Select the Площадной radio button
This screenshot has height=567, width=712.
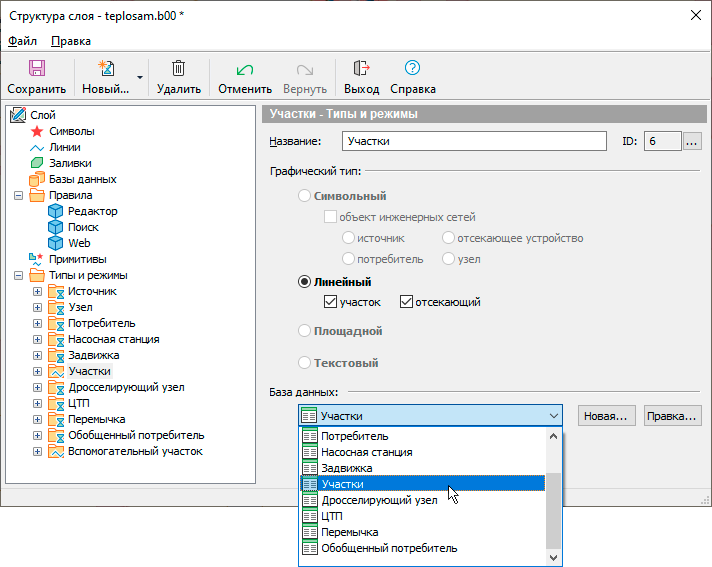[x=305, y=331]
